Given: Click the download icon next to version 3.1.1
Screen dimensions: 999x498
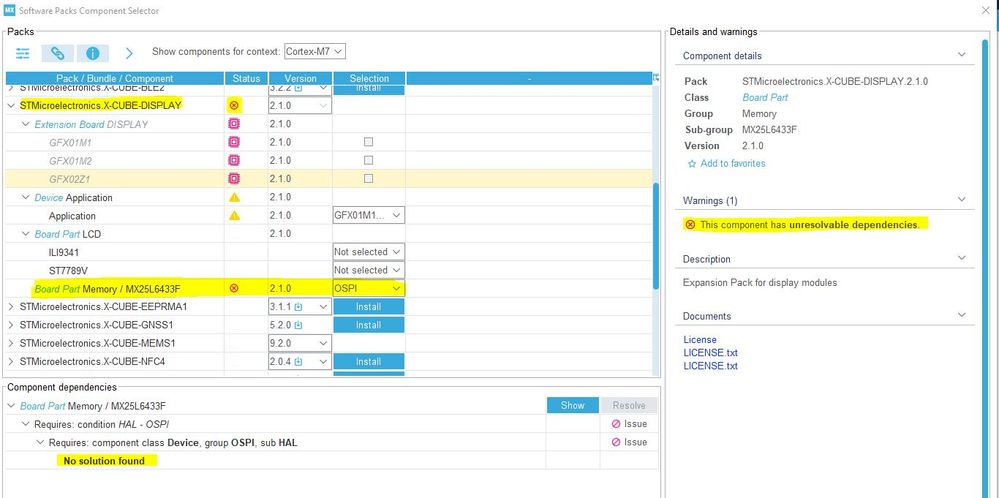Looking at the screenshot, I should (298, 307).
